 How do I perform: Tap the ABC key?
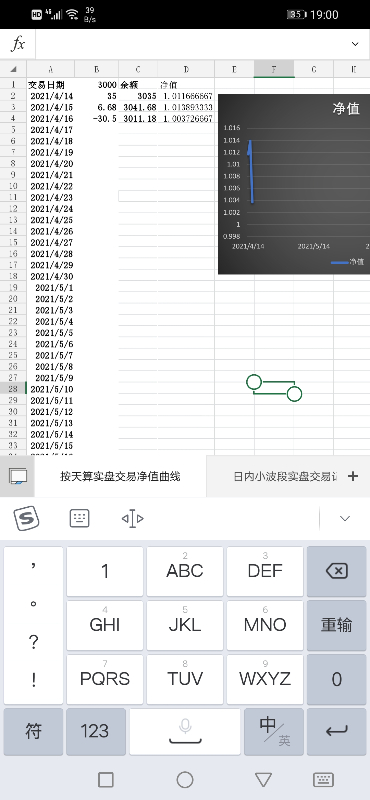tap(185, 571)
